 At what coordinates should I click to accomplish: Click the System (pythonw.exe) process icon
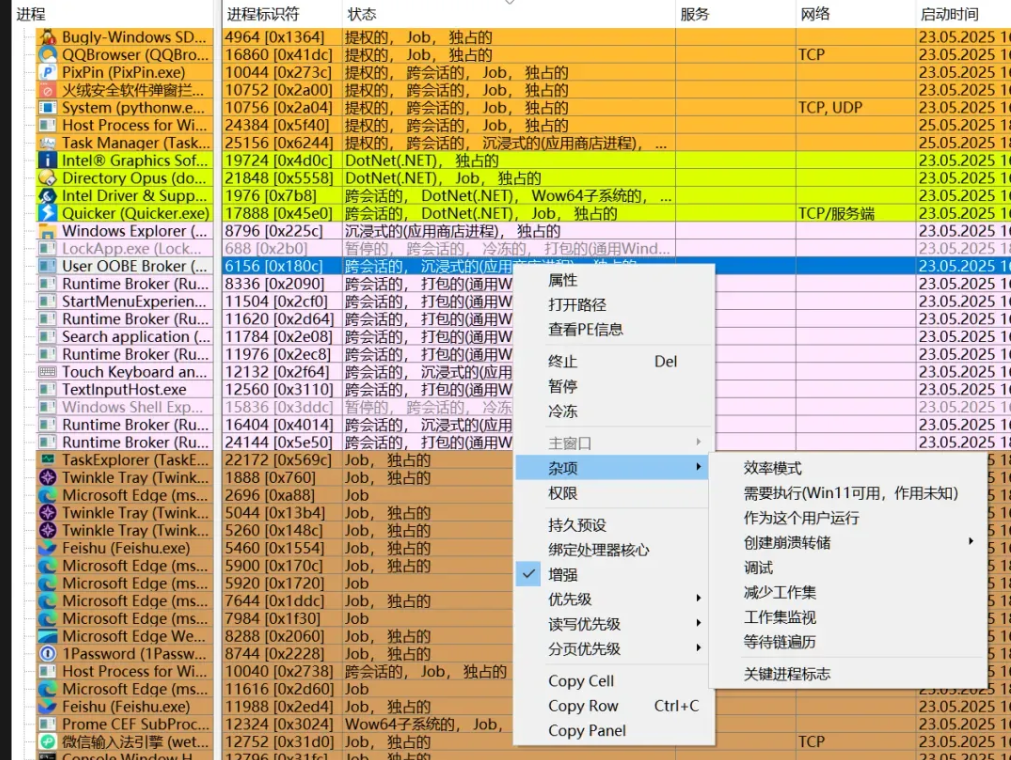(48, 108)
